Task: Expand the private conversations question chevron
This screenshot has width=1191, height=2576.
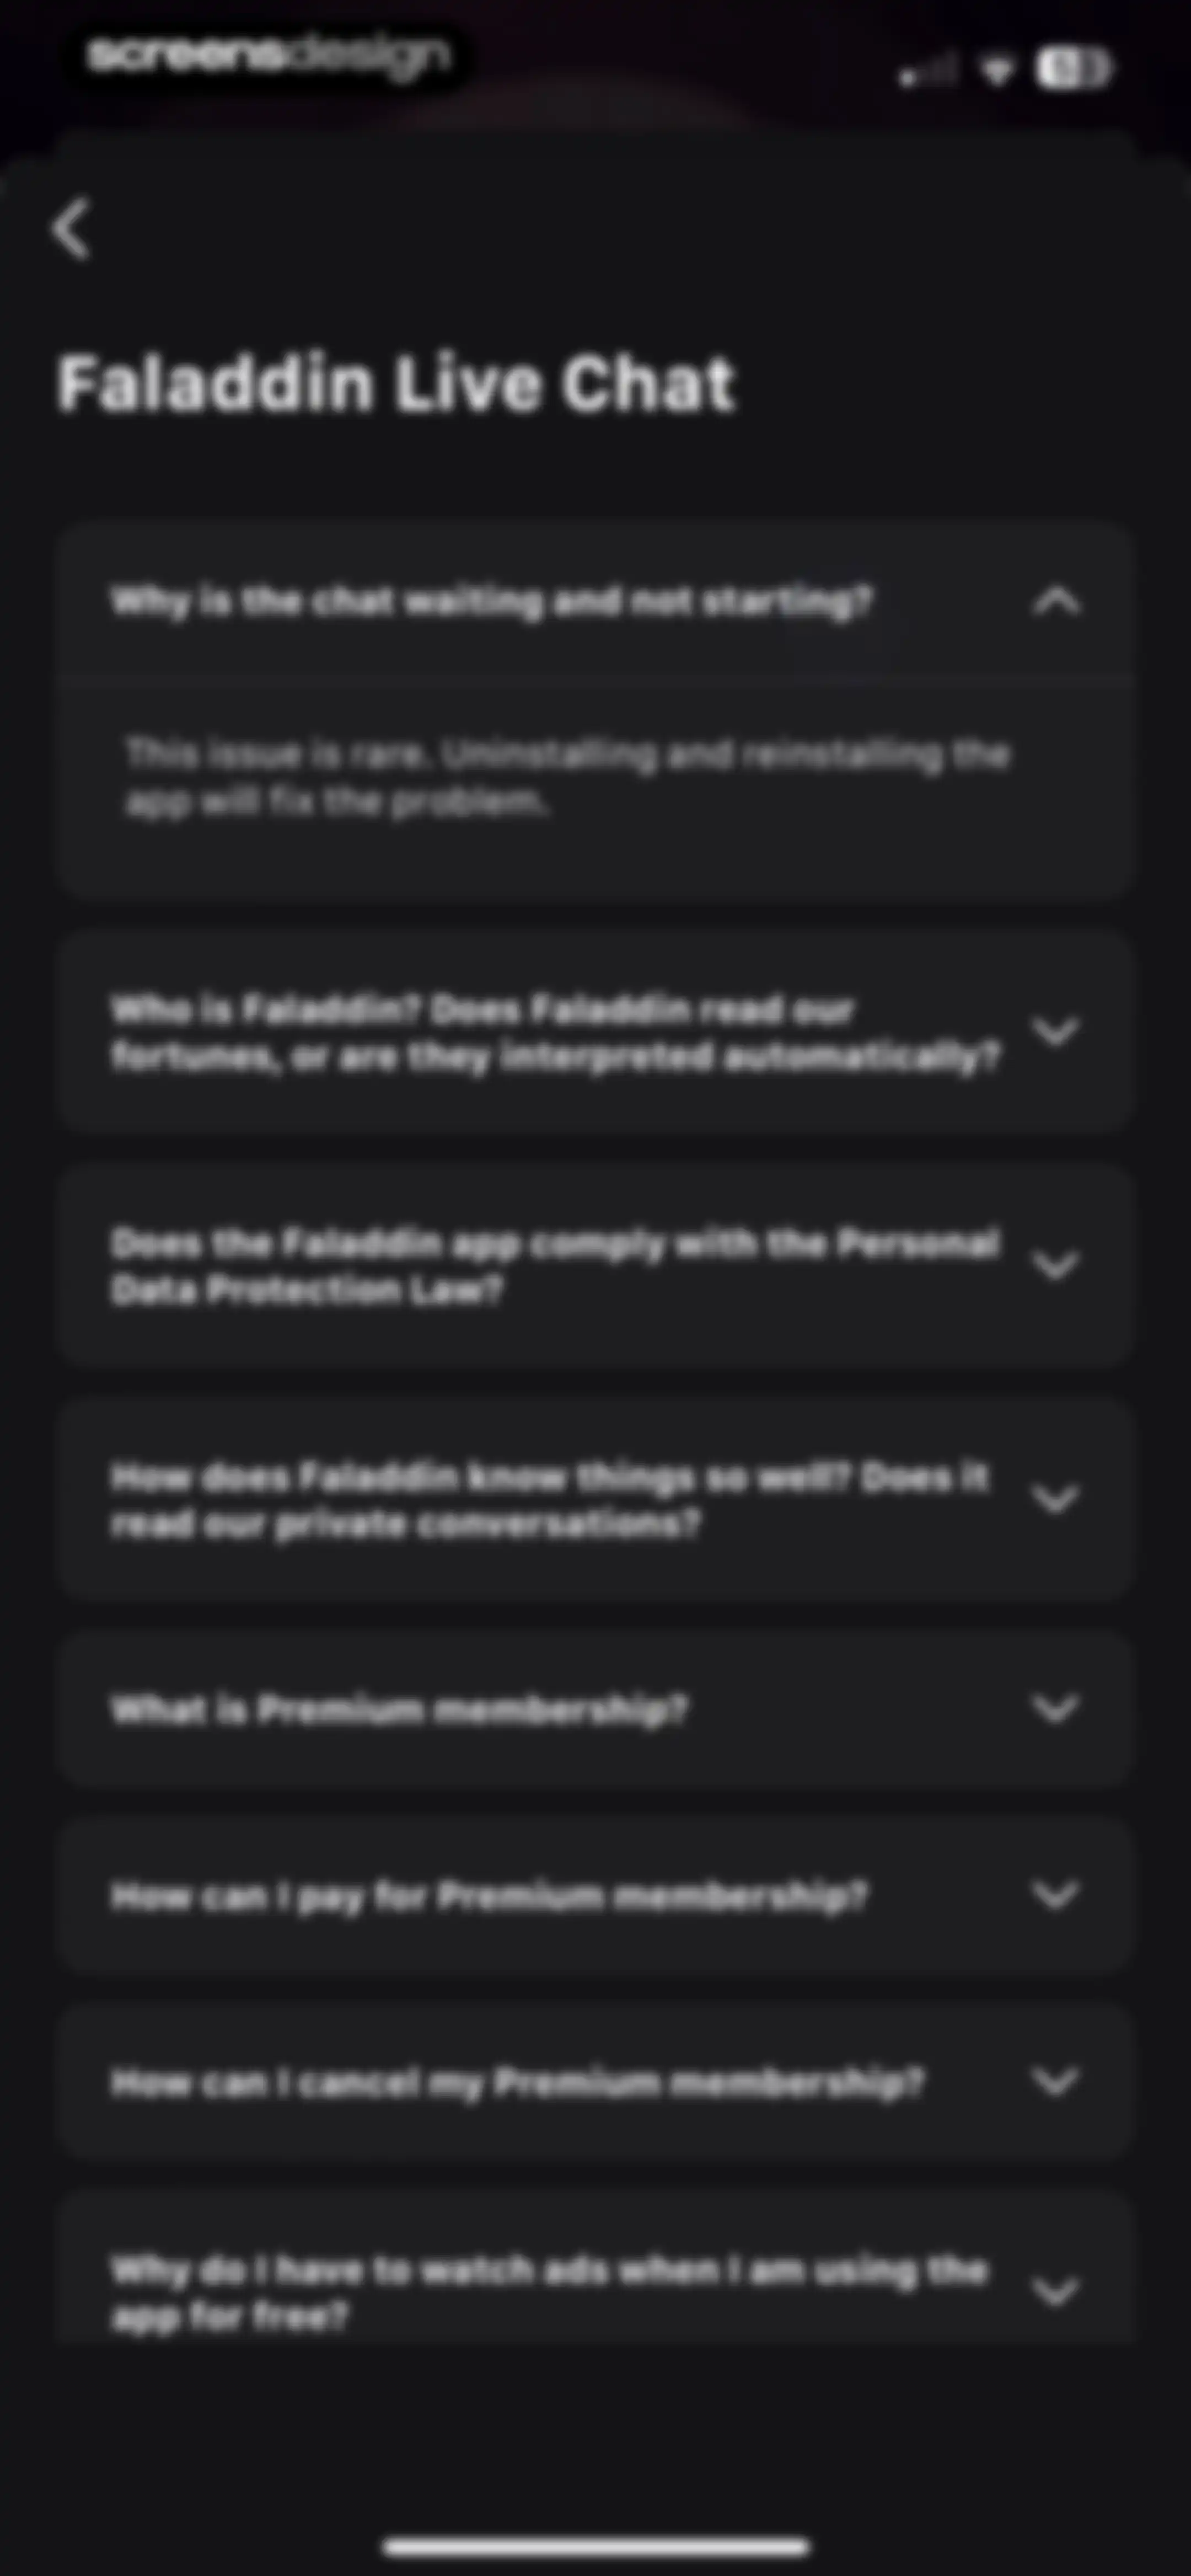Action: tap(1056, 1499)
